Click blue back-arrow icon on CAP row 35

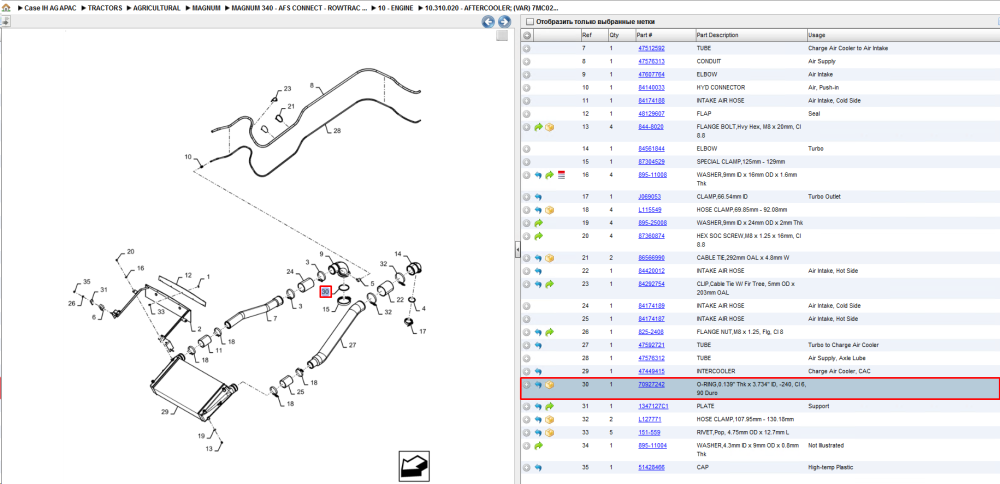coord(538,467)
